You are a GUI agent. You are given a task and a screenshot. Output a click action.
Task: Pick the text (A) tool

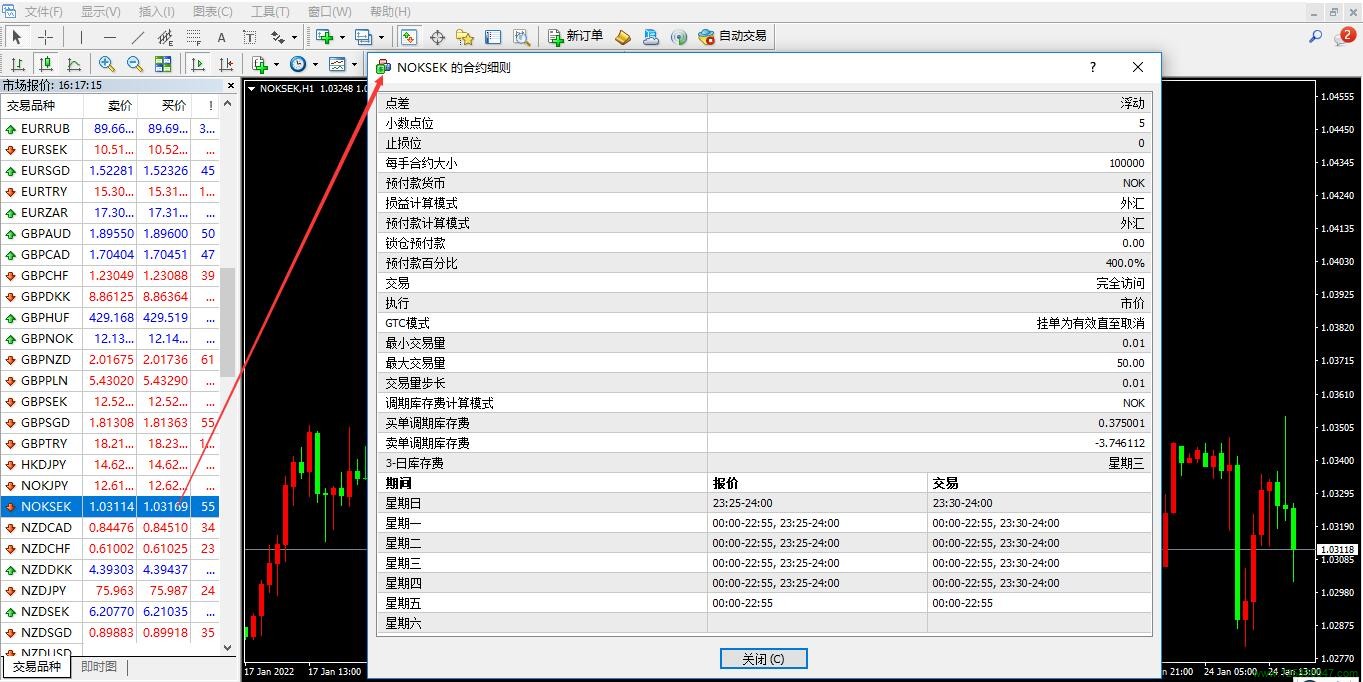click(221, 37)
